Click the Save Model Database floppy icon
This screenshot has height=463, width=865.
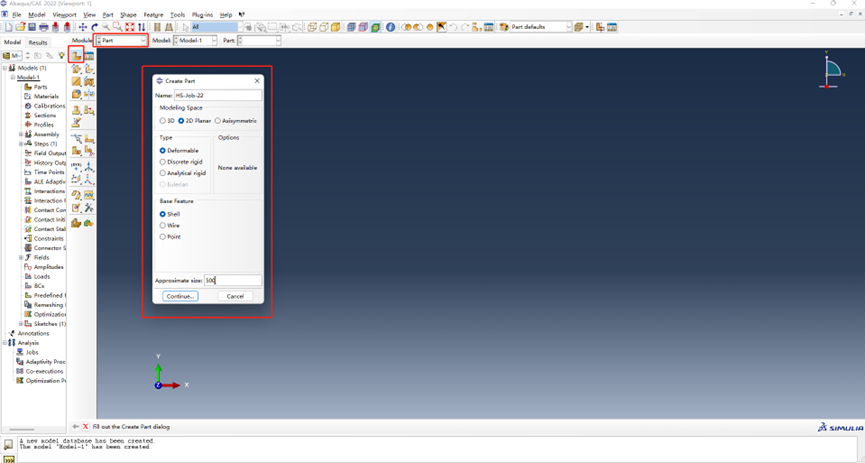click(32, 27)
